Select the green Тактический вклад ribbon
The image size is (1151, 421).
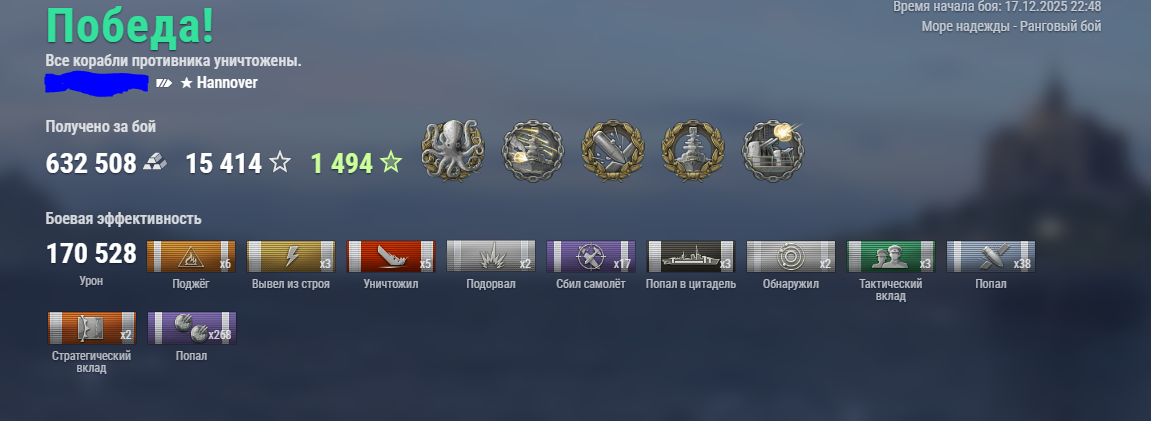pyautogui.click(x=890, y=257)
